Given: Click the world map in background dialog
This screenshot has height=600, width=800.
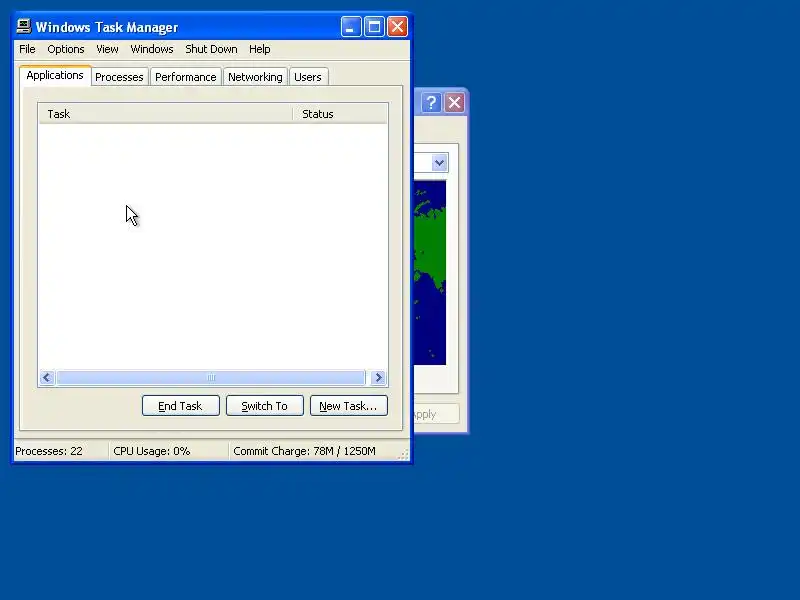Looking at the screenshot, I should coord(430,273).
